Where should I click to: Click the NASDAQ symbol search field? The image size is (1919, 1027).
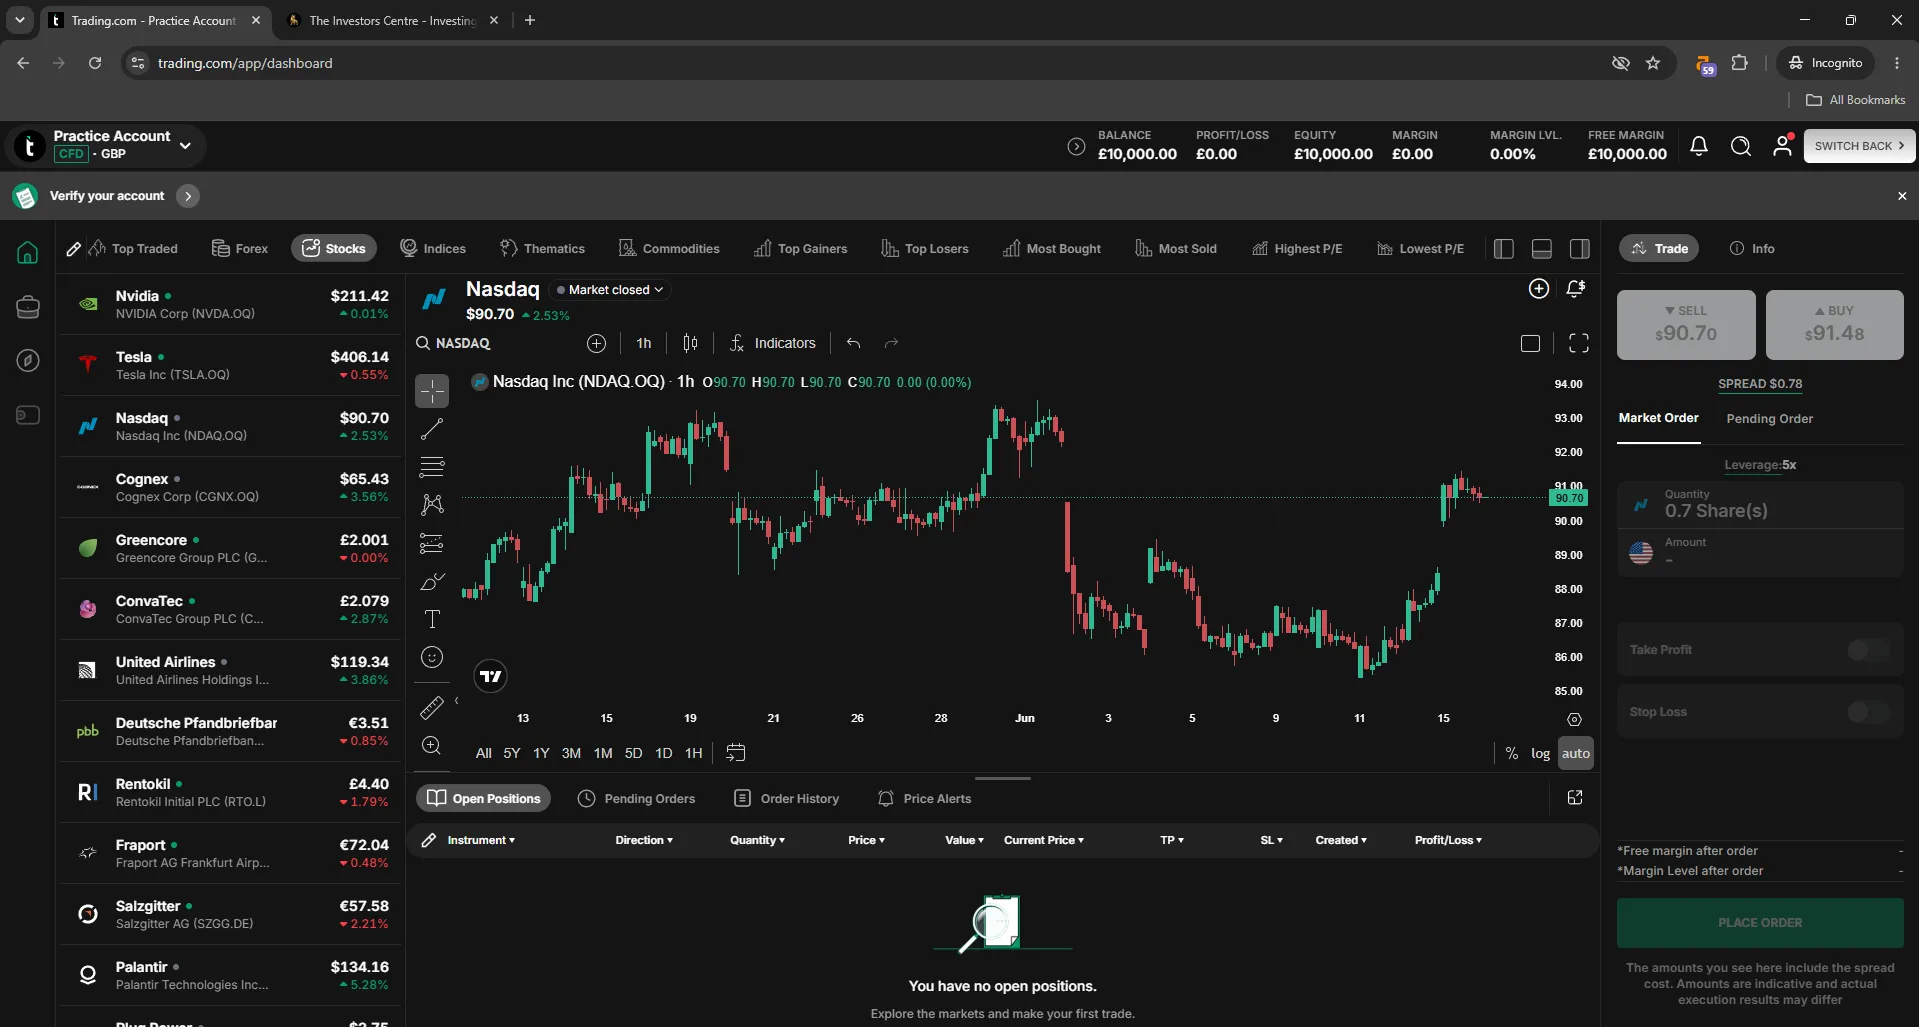point(494,343)
